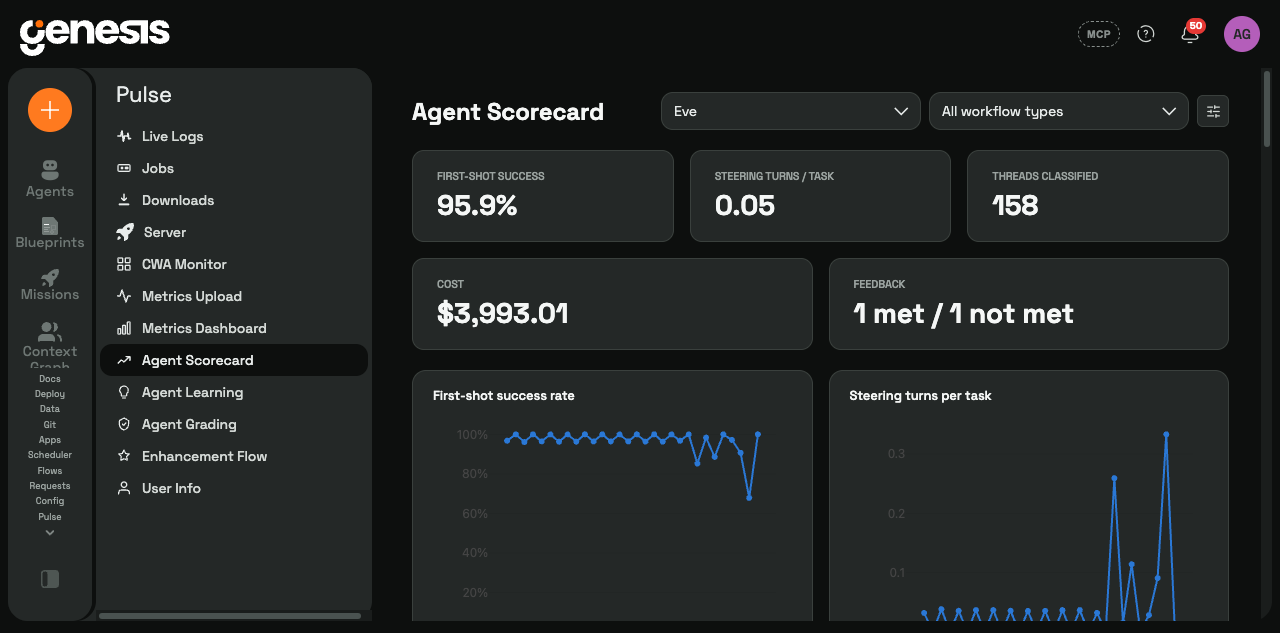Click the First-Shot Success 95.9% card
The height and width of the screenshot is (633, 1280).
pyautogui.click(x=543, y=196)
